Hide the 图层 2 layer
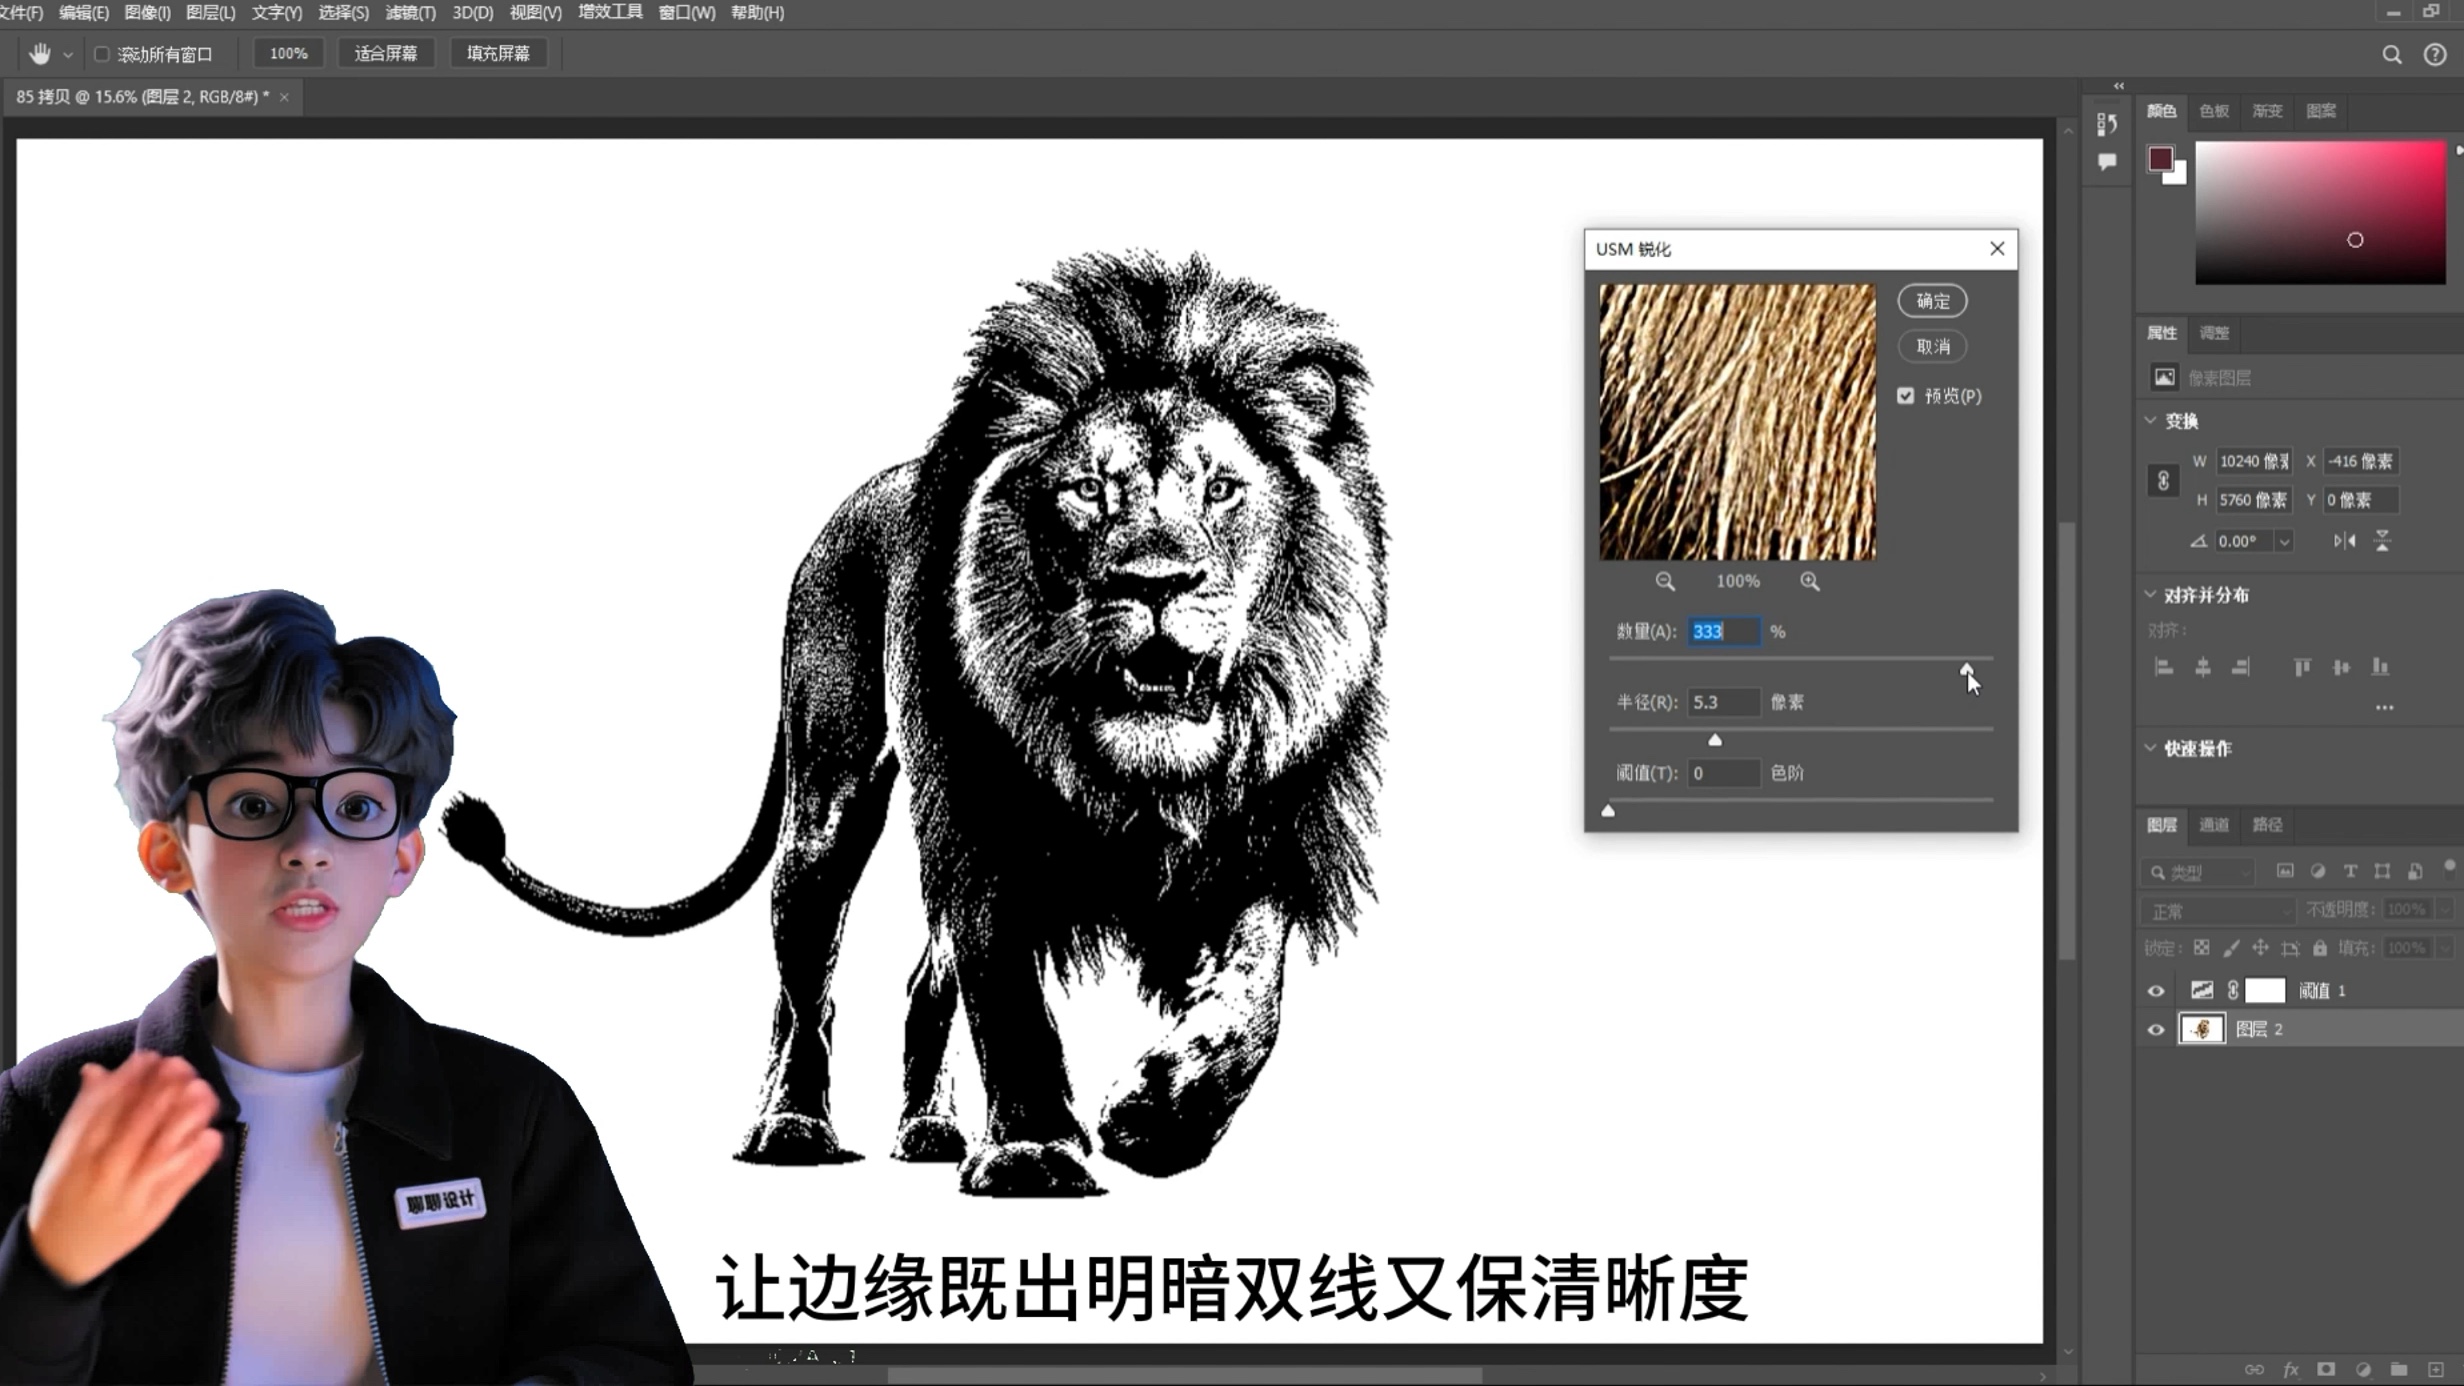This screenshot has width=2464, height=1386. click(x=2156, y=1030)
